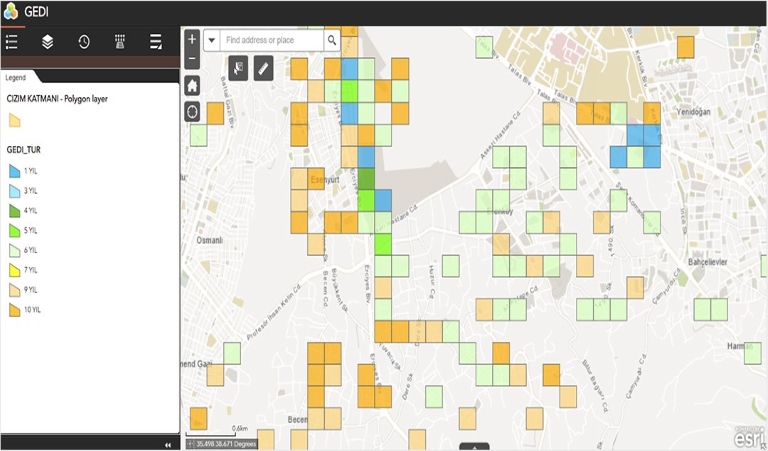The height and width of the screenshot is (451, 768).
Task: Click the Osmanlı neighborhood label
Action: tap(210, 240)
